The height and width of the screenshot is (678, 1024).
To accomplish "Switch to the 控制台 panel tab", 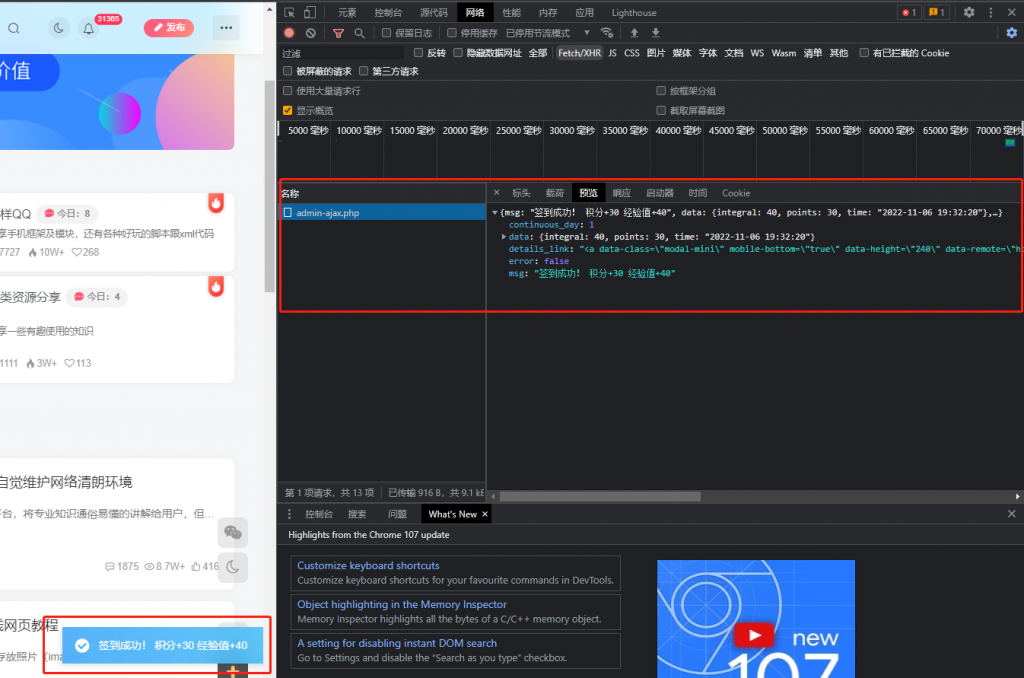I will tap(388, 13).
